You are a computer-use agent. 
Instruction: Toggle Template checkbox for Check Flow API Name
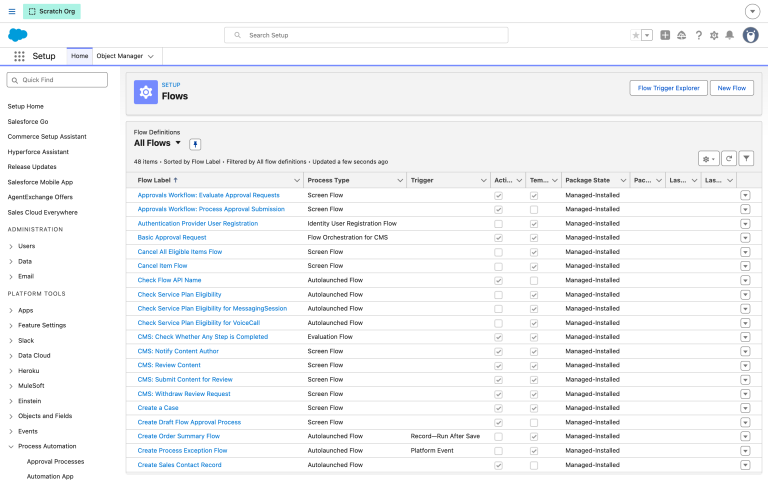click(x=534, y=281)
